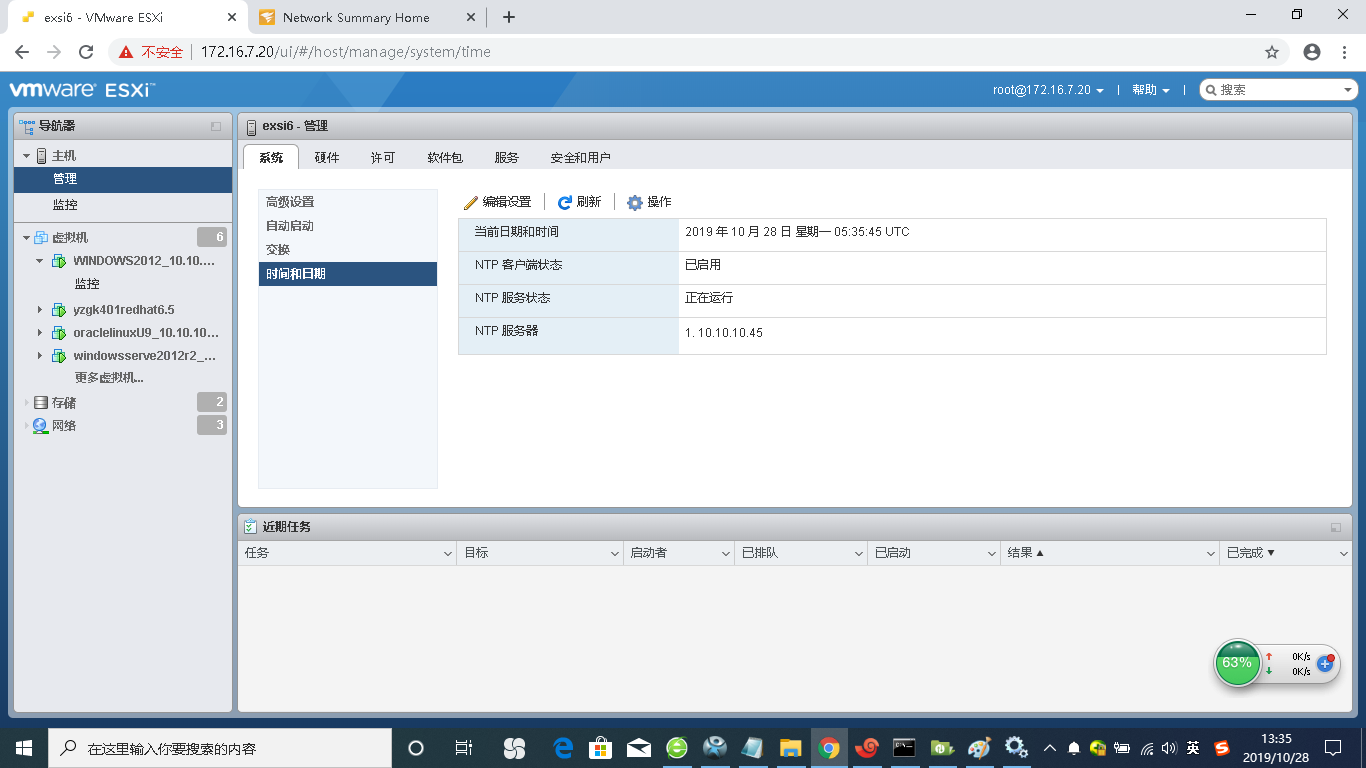Viewport: 1366px width, 768px height.
Task: Click the 虚拟机 virtual machines icon
Action: [41, 237]
